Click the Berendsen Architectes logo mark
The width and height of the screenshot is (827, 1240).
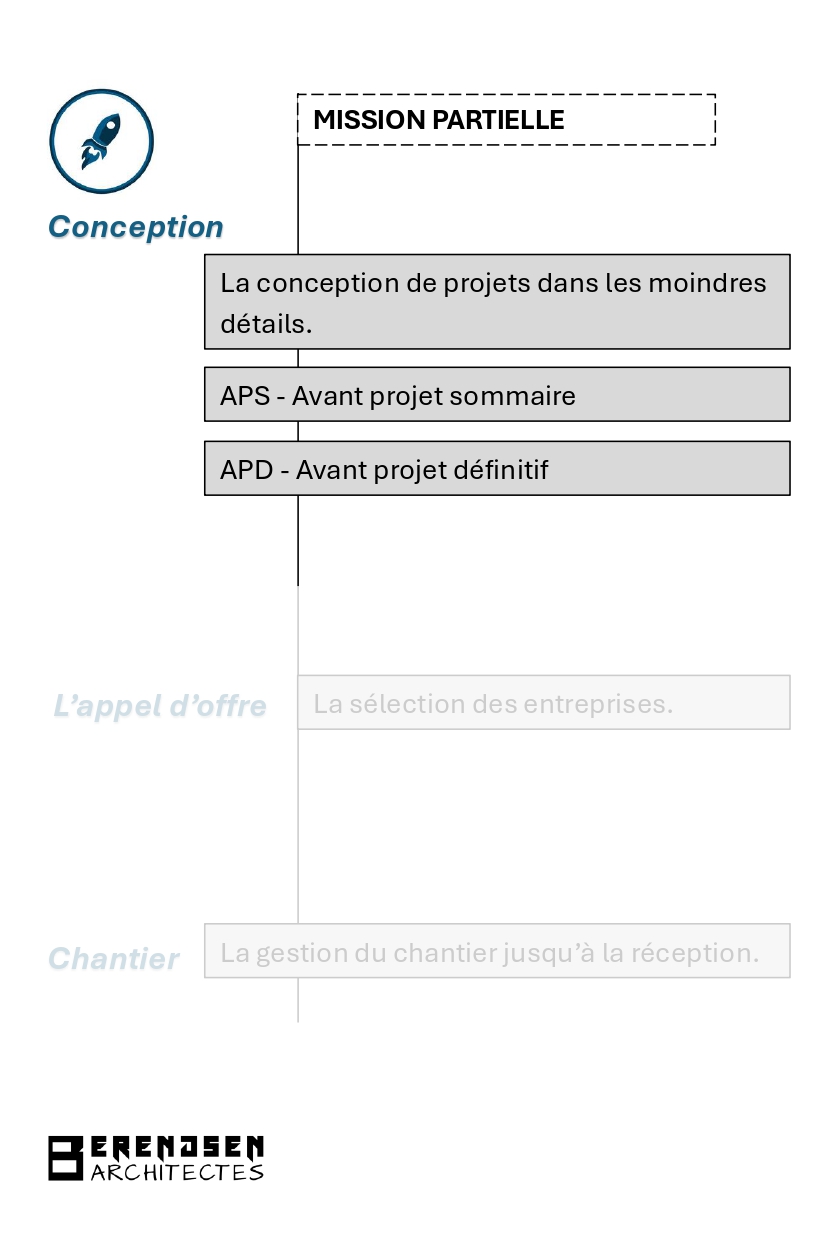65,1158
